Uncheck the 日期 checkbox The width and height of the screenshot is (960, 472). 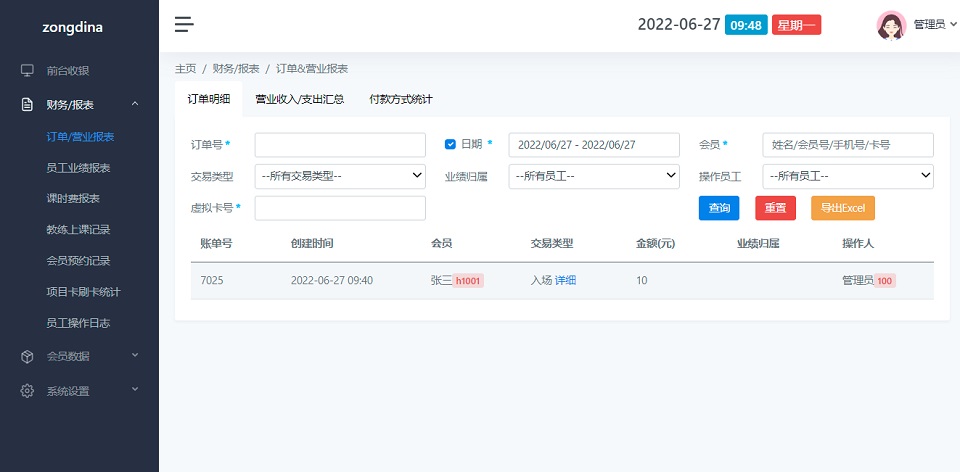tap(450, 144)
